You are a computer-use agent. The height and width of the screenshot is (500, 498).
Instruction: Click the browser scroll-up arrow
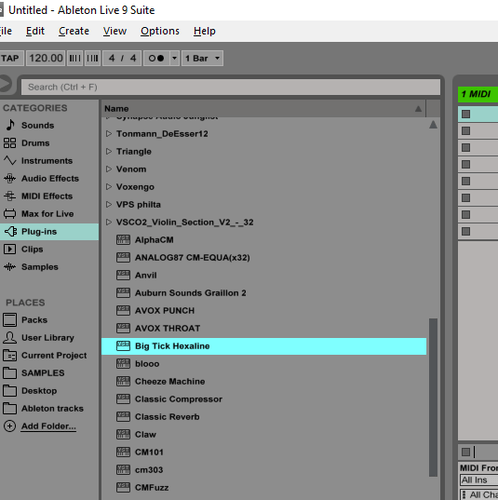[433, 125]
